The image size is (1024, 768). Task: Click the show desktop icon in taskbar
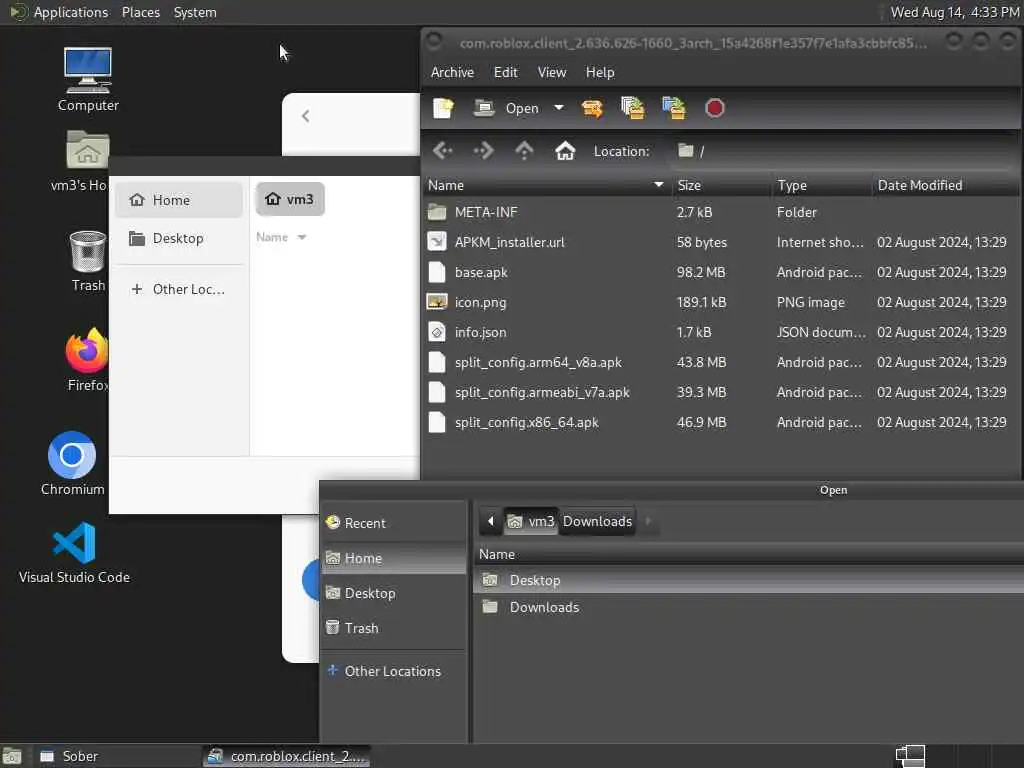(x=12, y=756)
